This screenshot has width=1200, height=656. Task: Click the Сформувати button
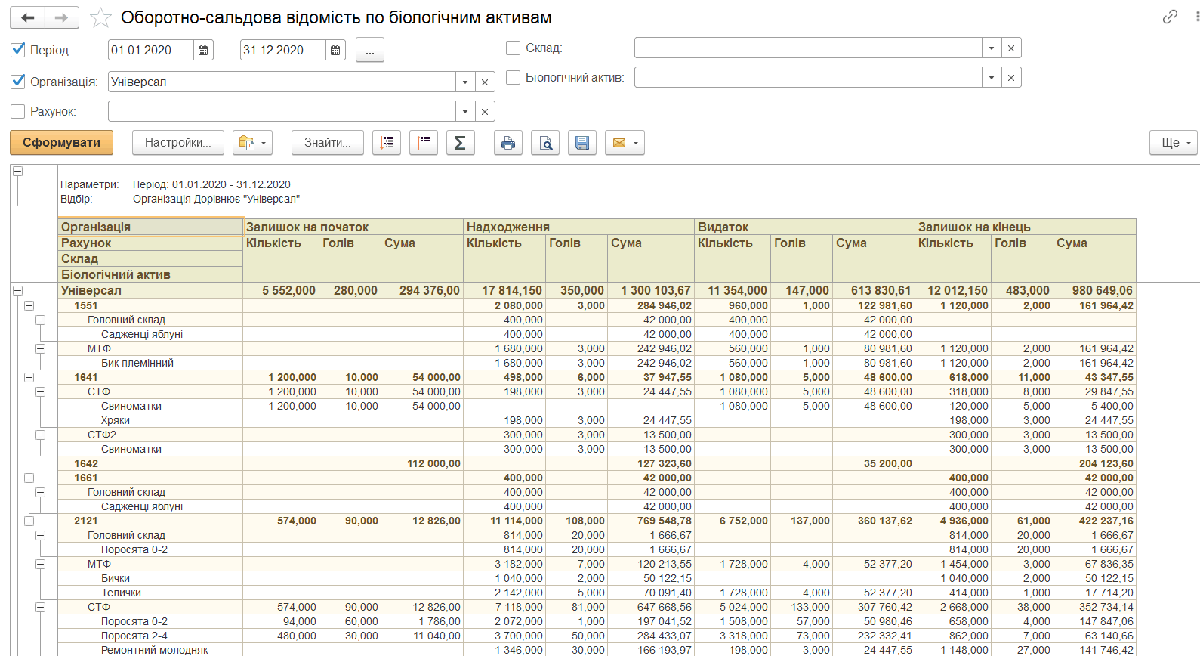pos(62,143)
